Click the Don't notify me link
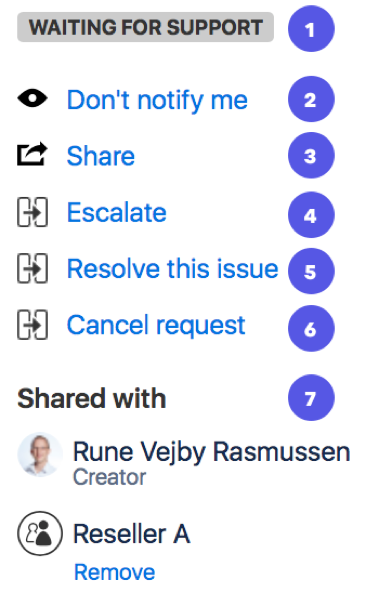 pyautogui.click(x=157, y=100)
